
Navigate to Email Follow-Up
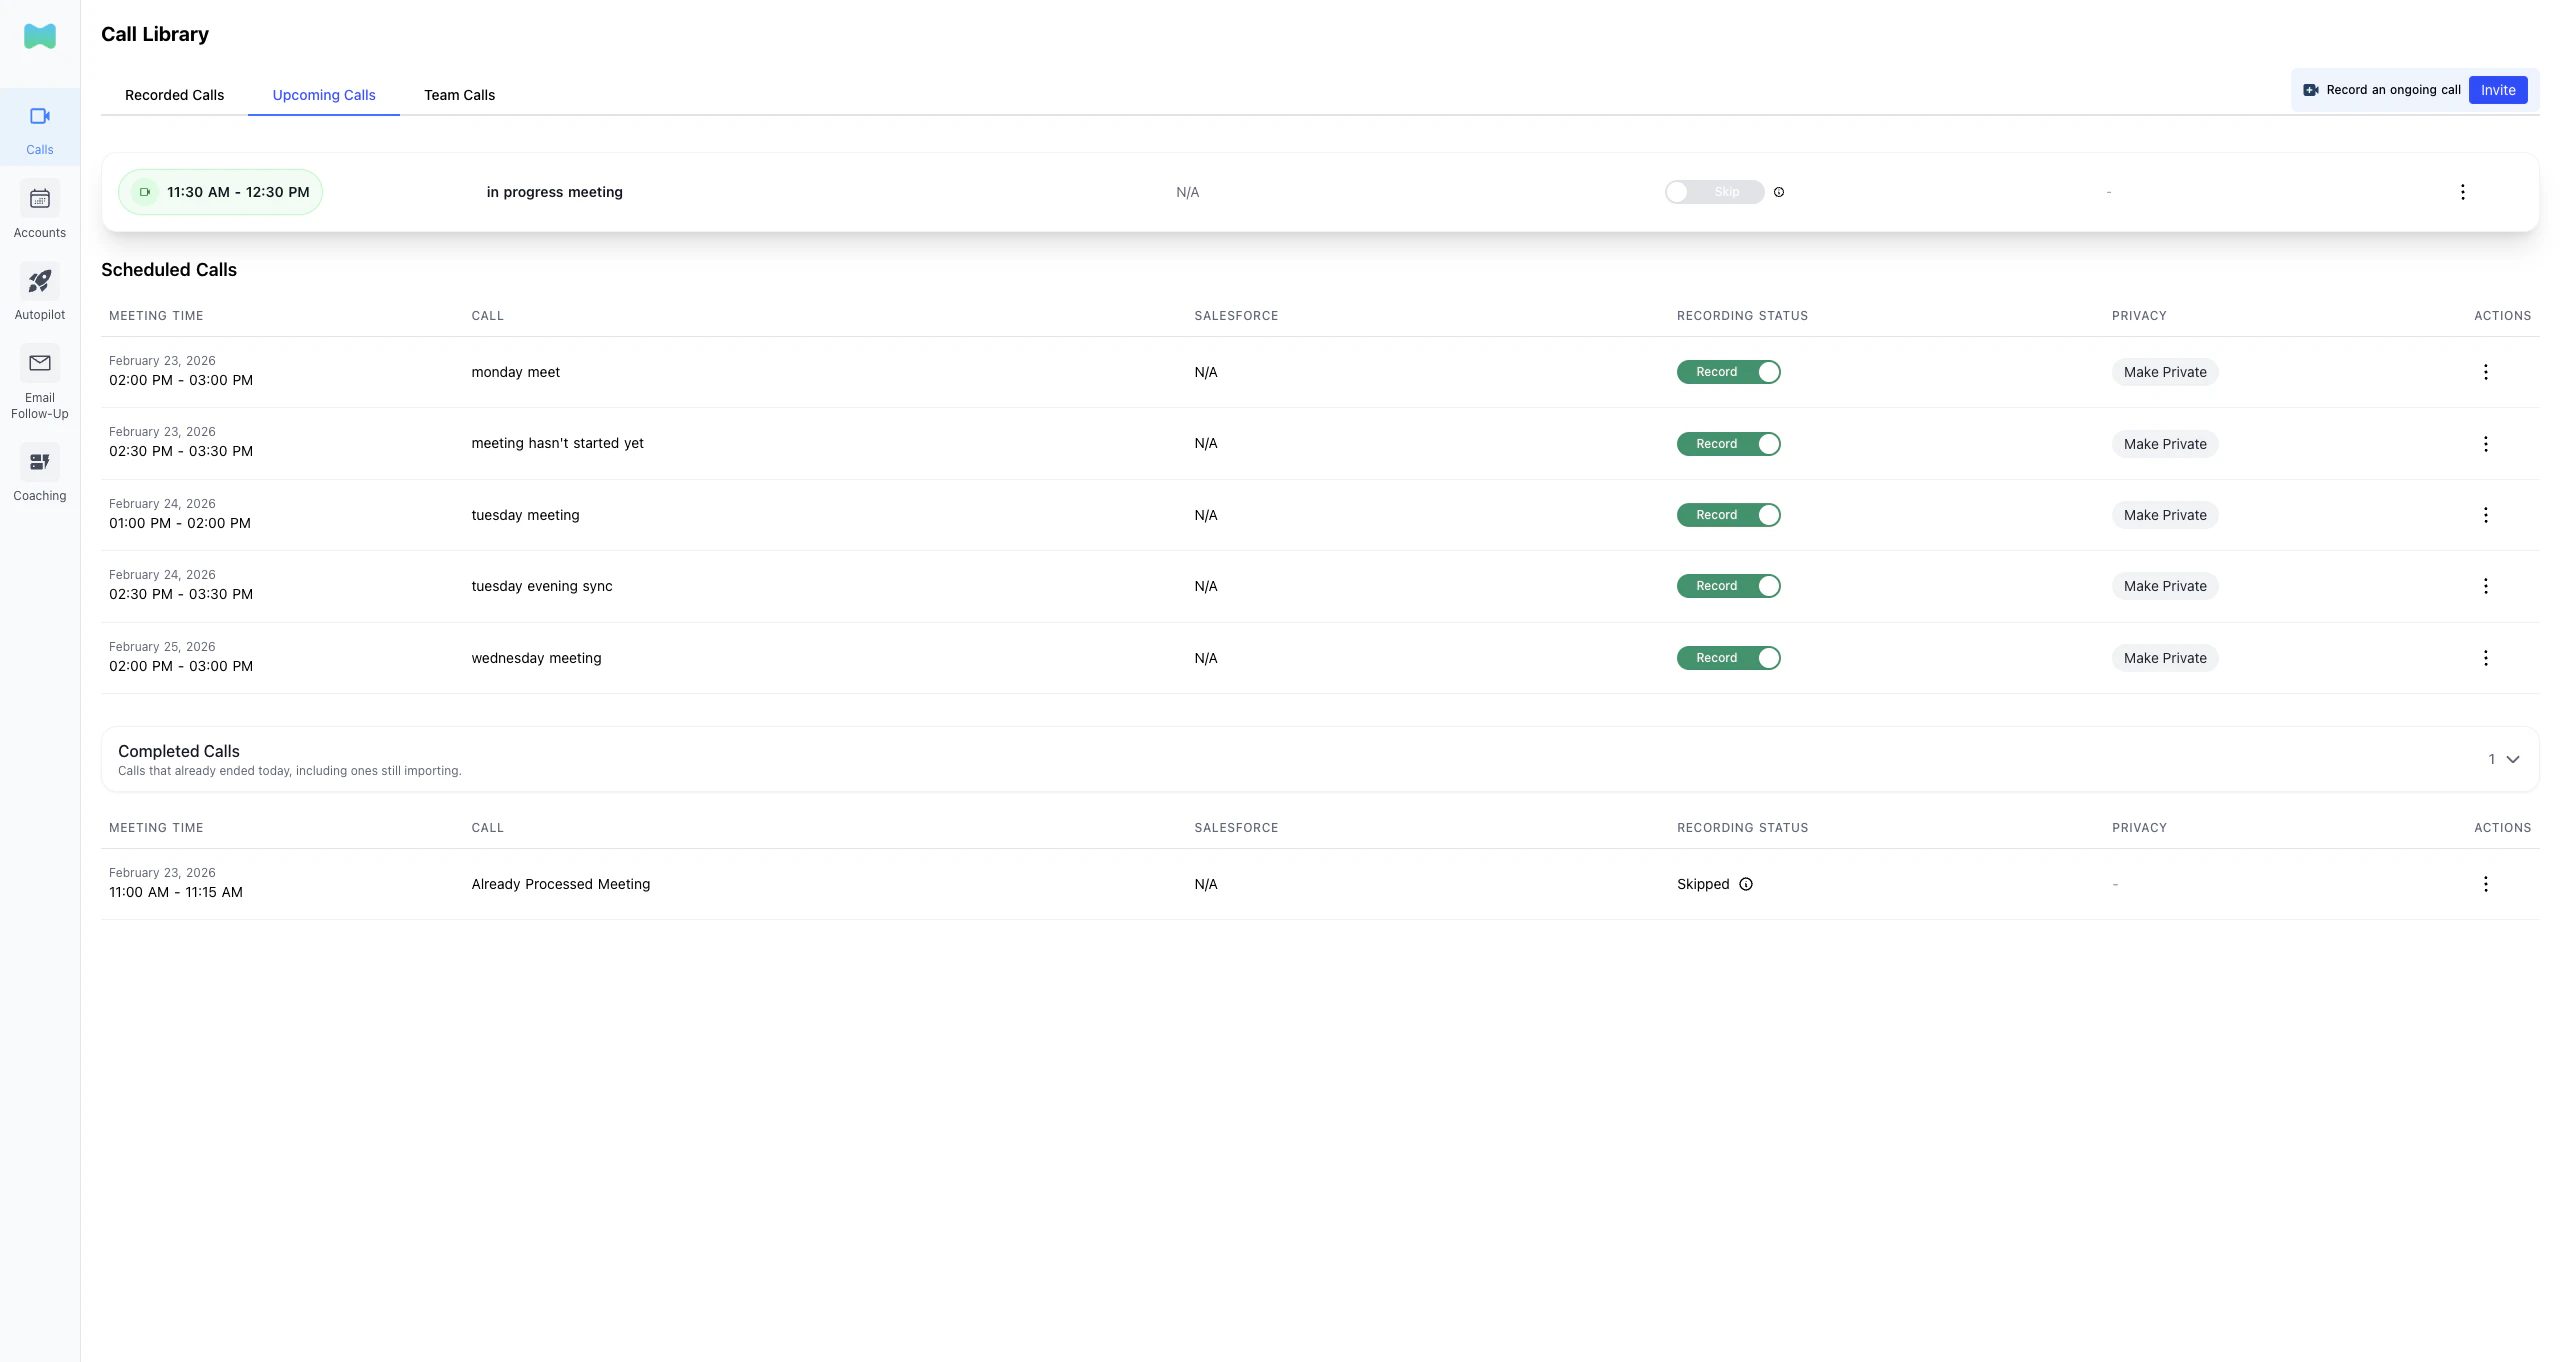click(39, 380)
